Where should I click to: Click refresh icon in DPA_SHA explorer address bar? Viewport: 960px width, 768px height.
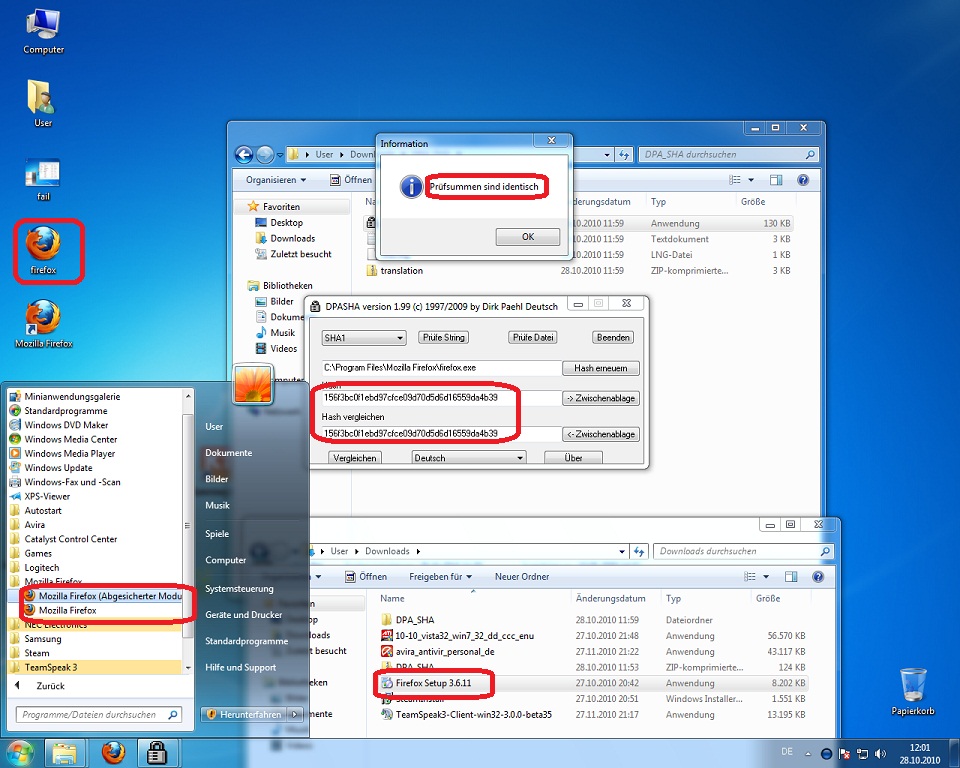click(624, 155)
